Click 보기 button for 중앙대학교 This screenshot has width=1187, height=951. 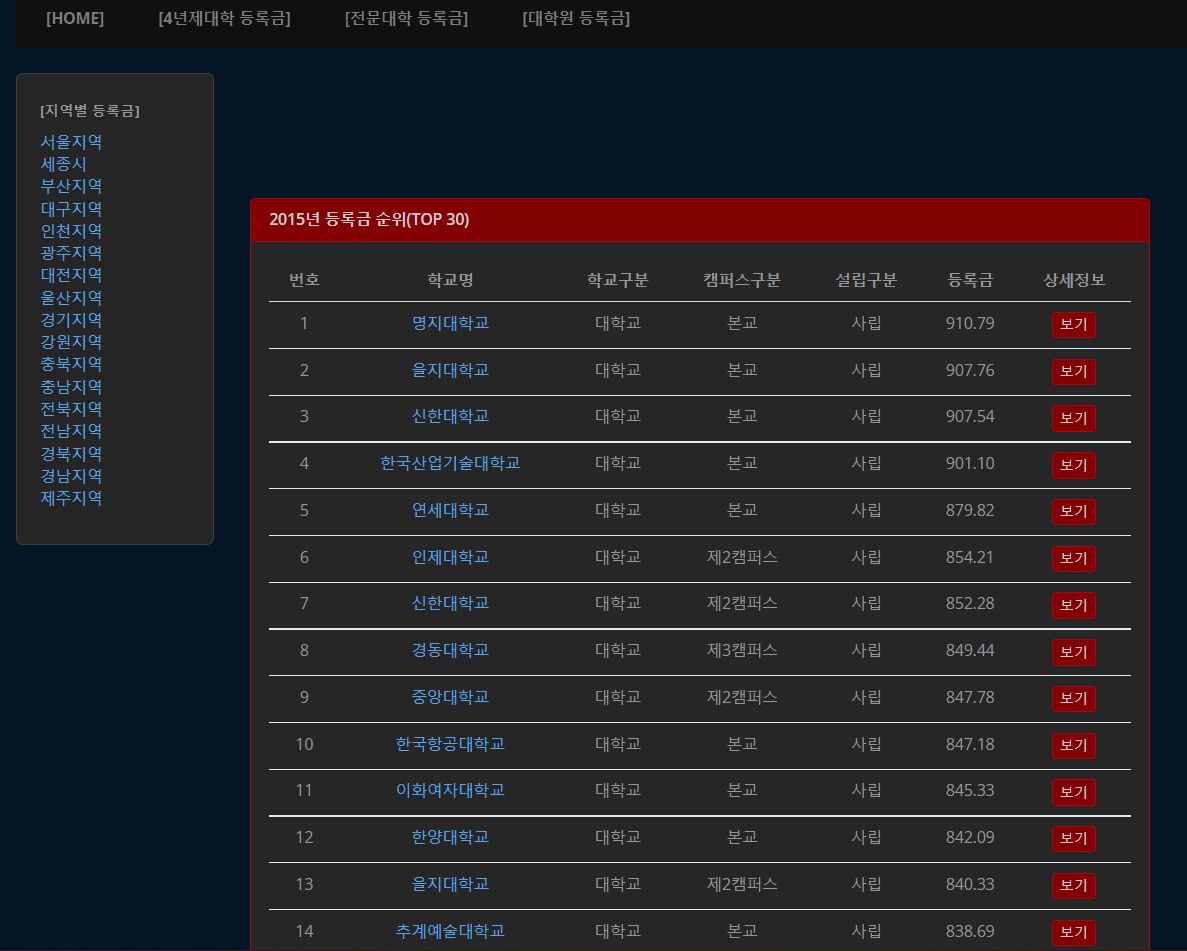click(x=1073, y=699)
